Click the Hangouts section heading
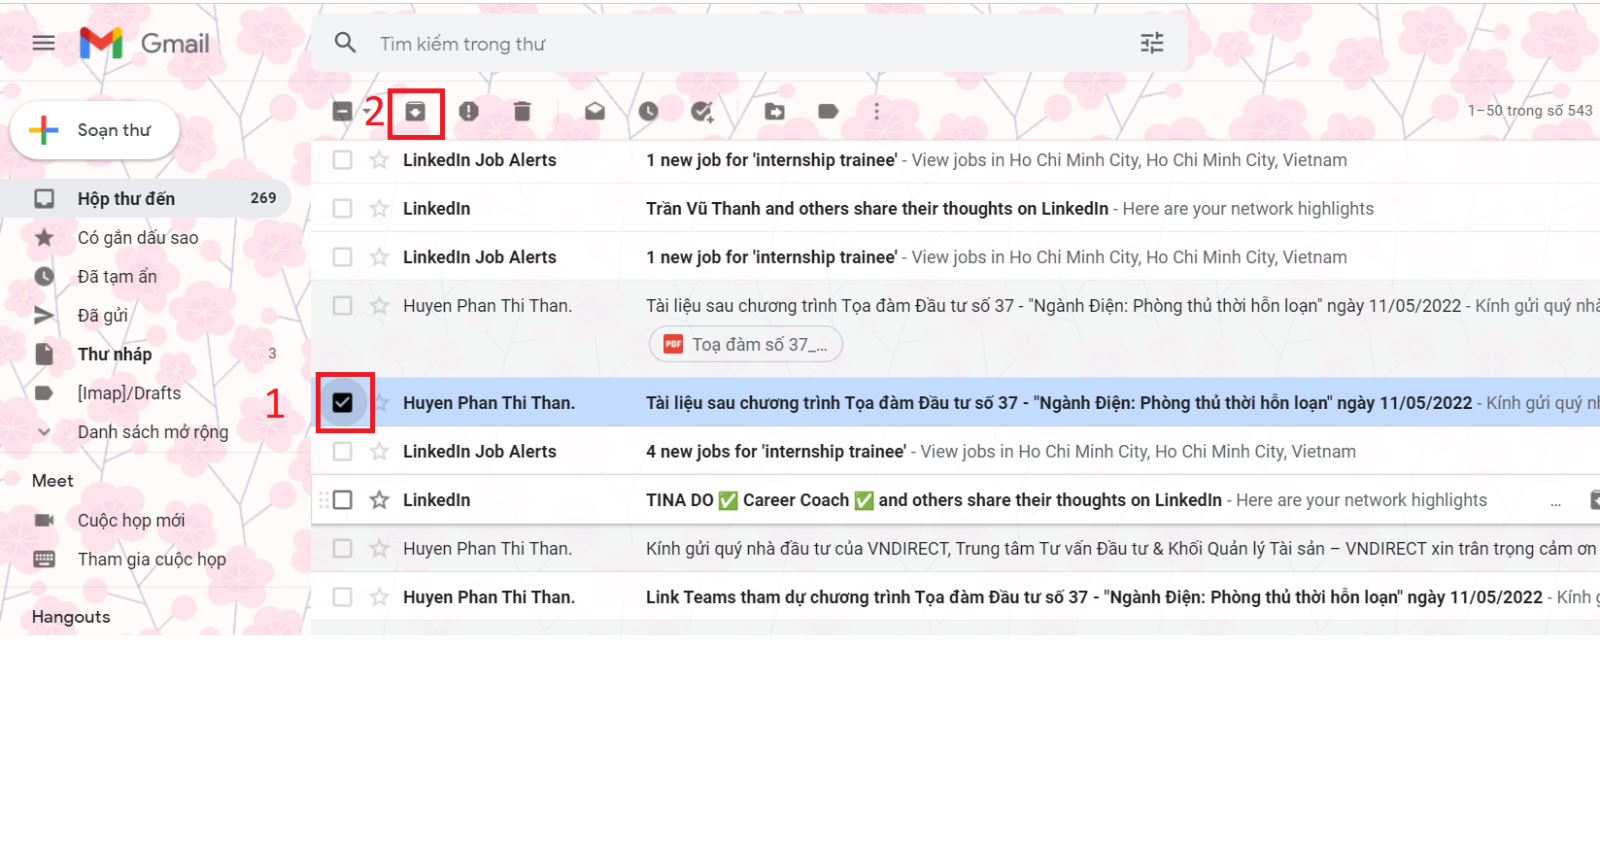 point(71,617)
